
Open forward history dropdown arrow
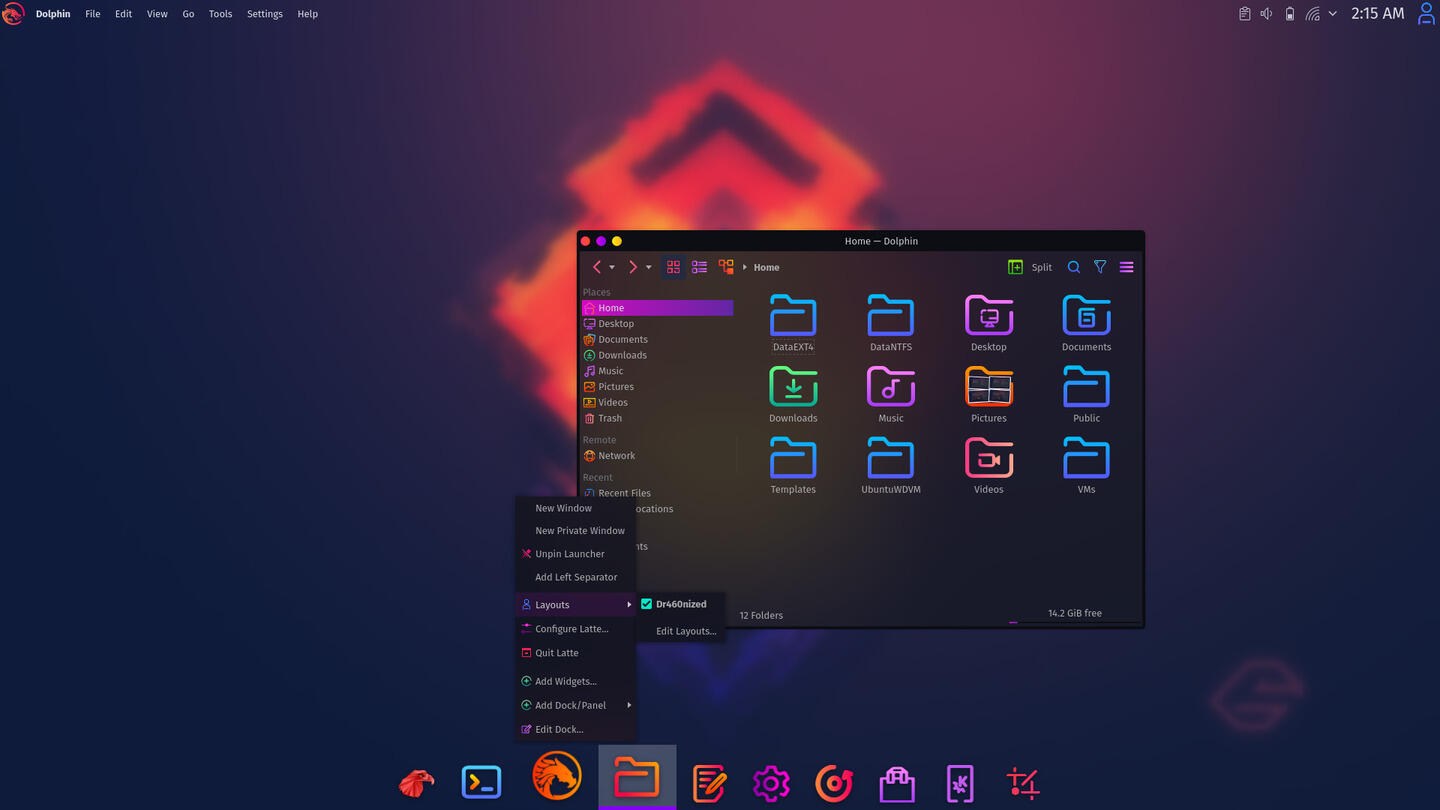tap(648, 268)
